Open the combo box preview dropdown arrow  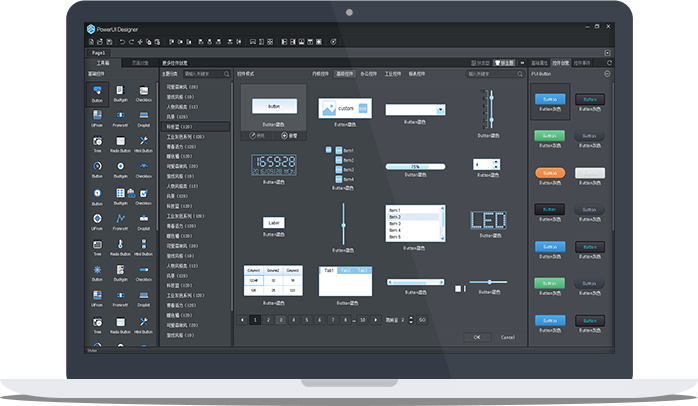pos(440,110)
